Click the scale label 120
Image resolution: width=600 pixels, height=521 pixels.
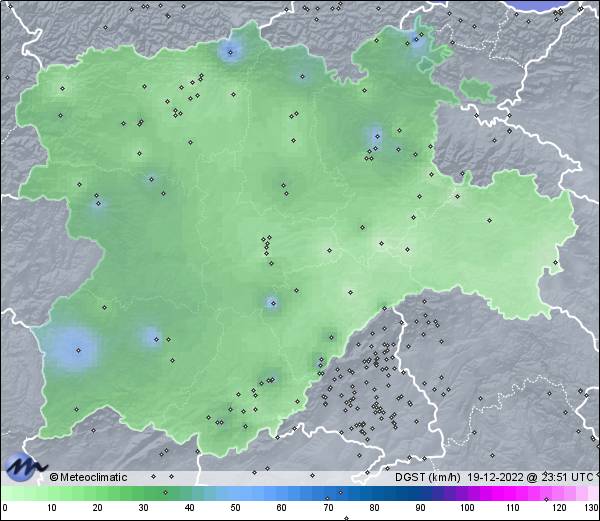559,508
